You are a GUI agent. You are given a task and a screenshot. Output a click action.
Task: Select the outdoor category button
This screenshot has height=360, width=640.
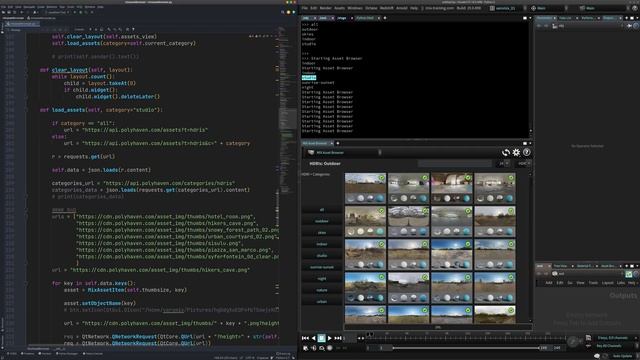322,221
